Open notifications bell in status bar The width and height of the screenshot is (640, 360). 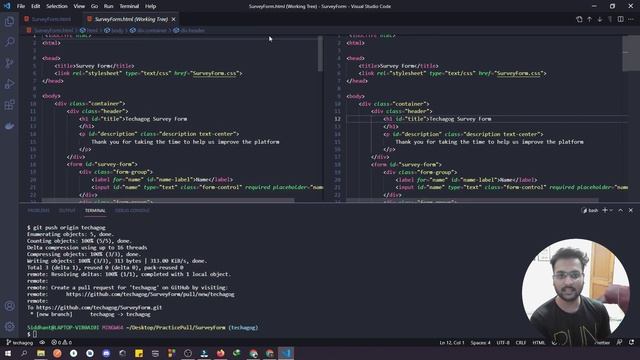(x=632, y=342)
